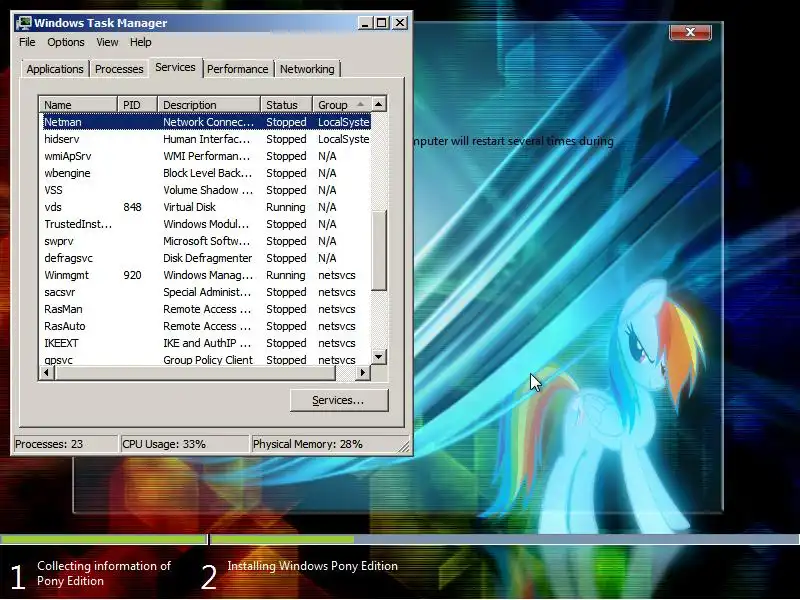Select the Services tab
800x600 pixels.
coord(175,67)
